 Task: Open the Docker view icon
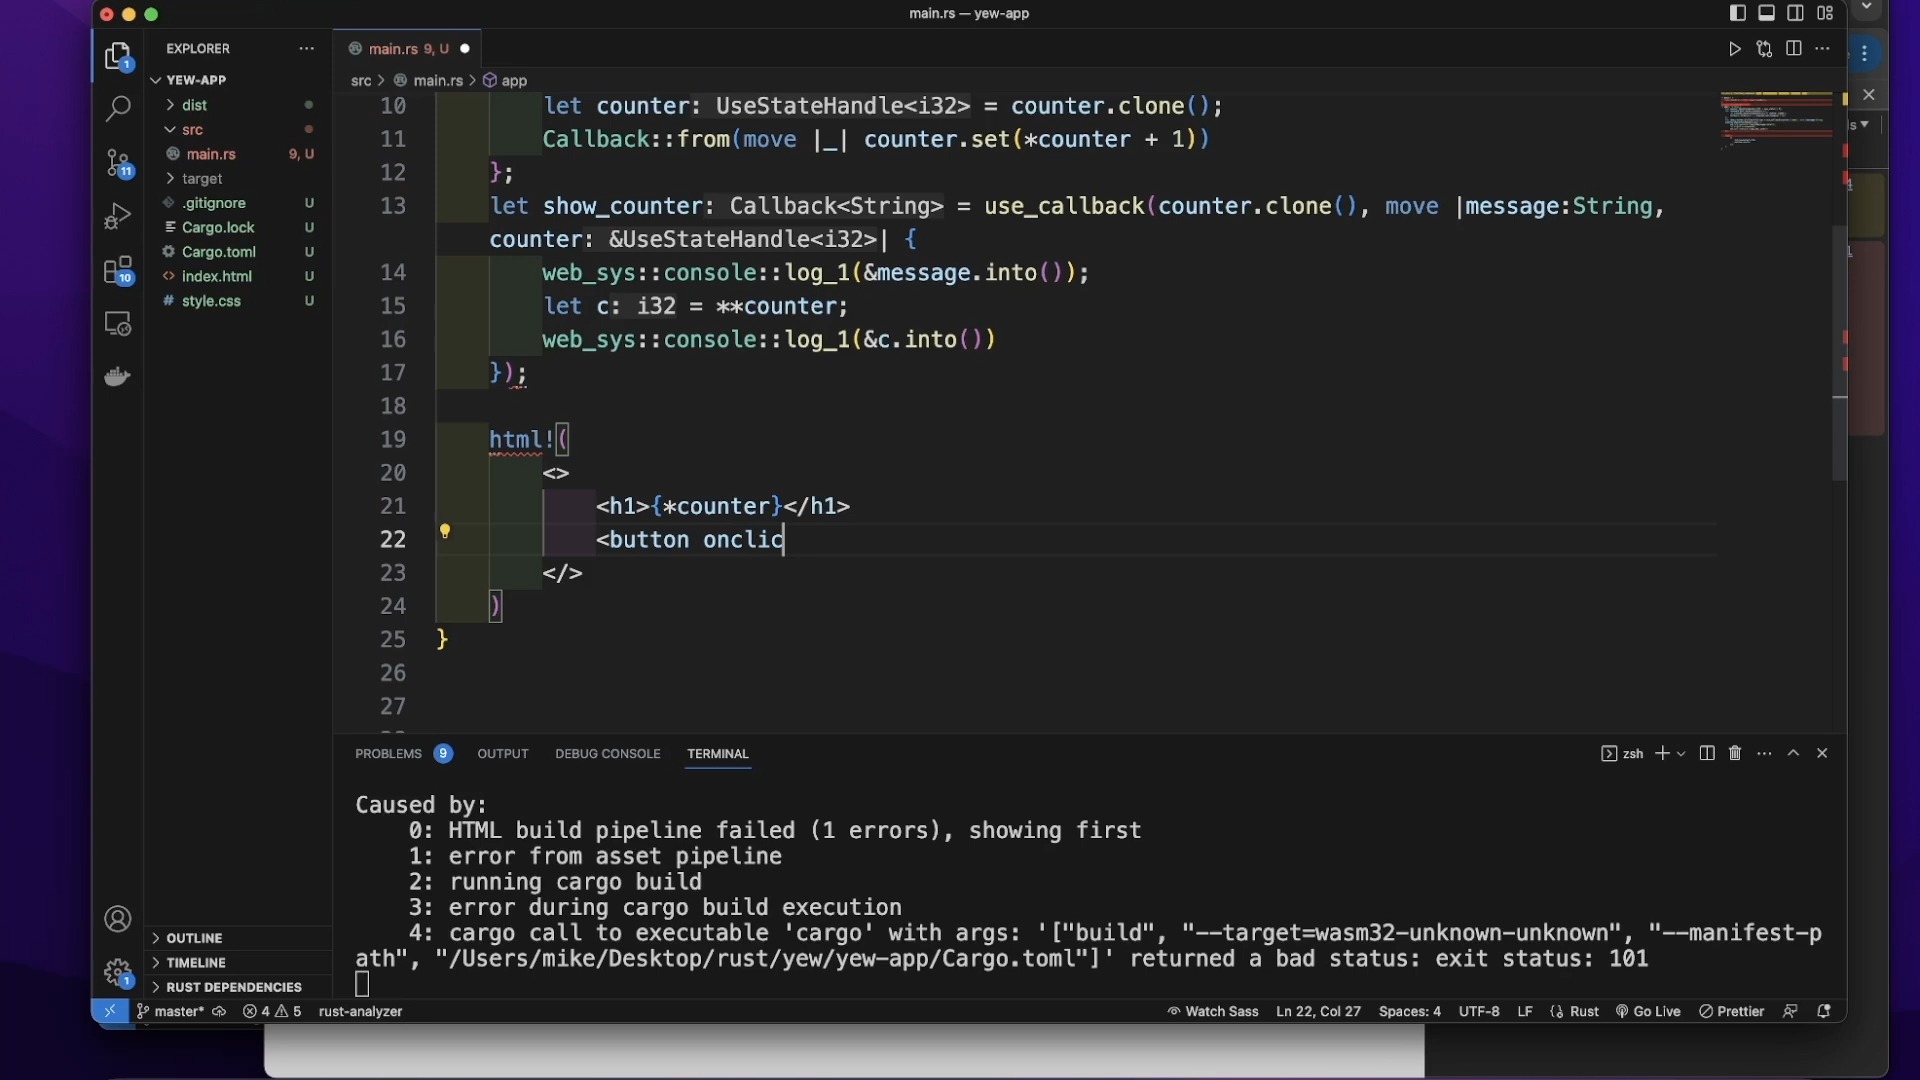118,377
